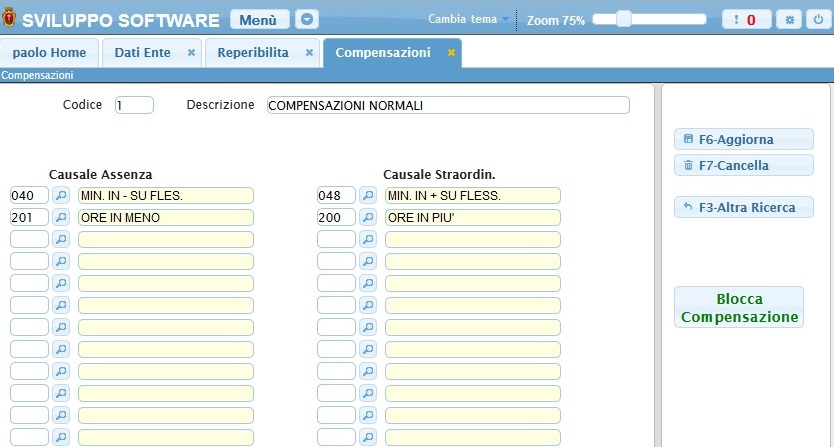Click the Descrizione text field
Screen dimensions: 834x447
(448, 105)
